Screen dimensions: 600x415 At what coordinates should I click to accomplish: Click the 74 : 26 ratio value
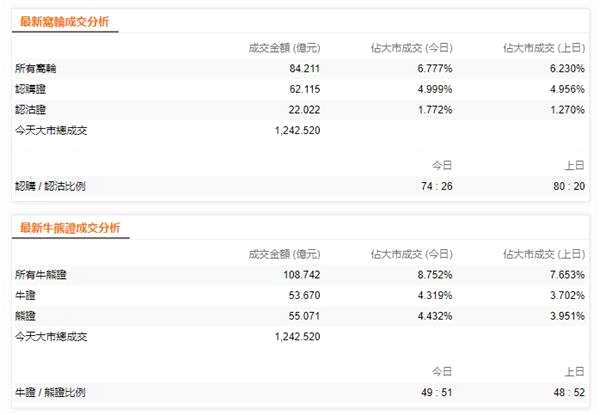coord(433,186)
